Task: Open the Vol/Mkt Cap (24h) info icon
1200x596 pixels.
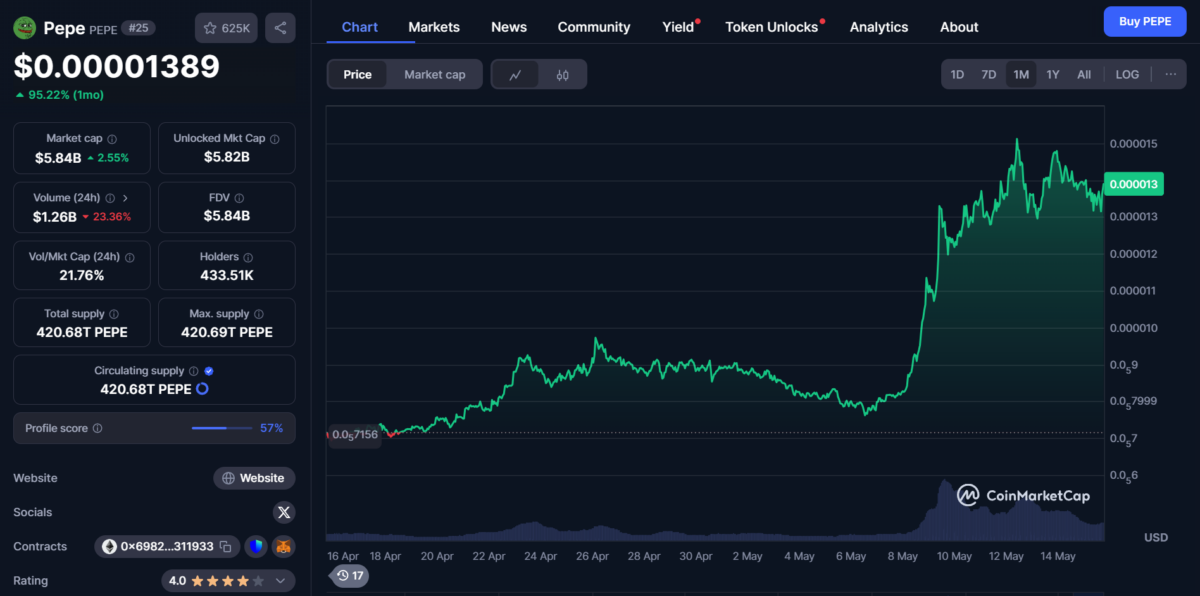Action: pyautogui.click(x=130, y=257)
